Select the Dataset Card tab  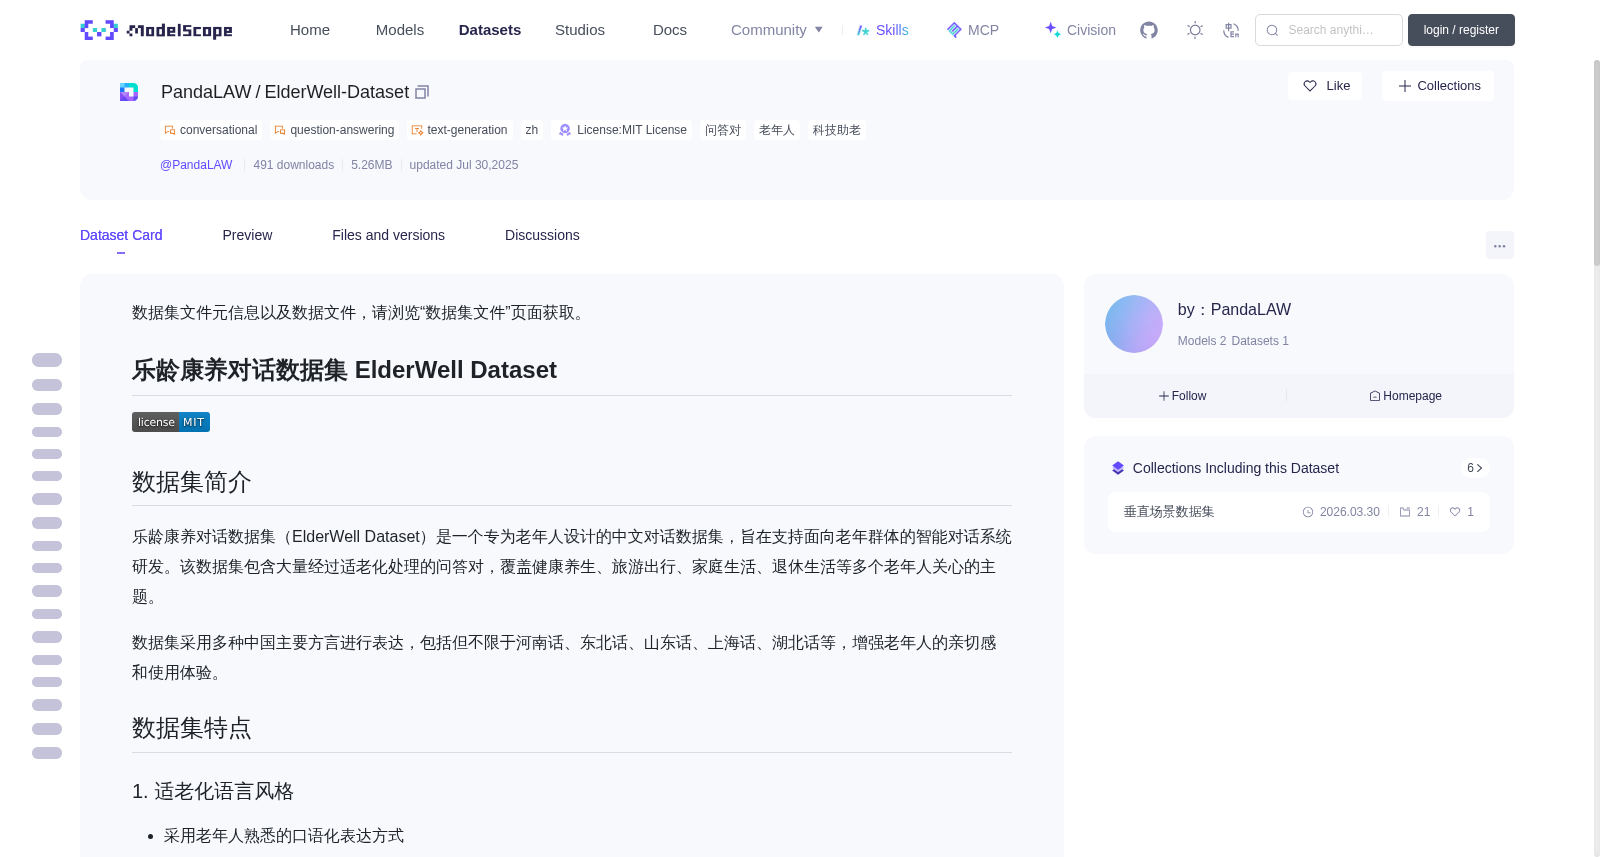point(121,235)
